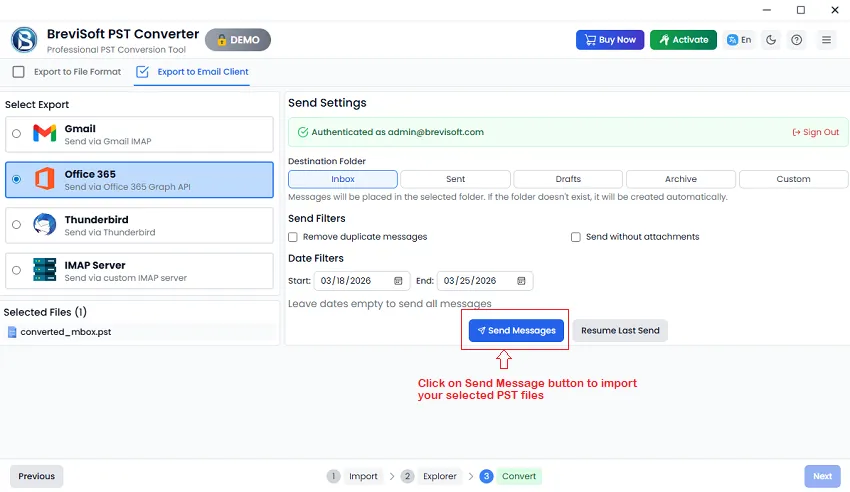Select the IMAP Server radio button
850x492 pixels.
point(16,270)
